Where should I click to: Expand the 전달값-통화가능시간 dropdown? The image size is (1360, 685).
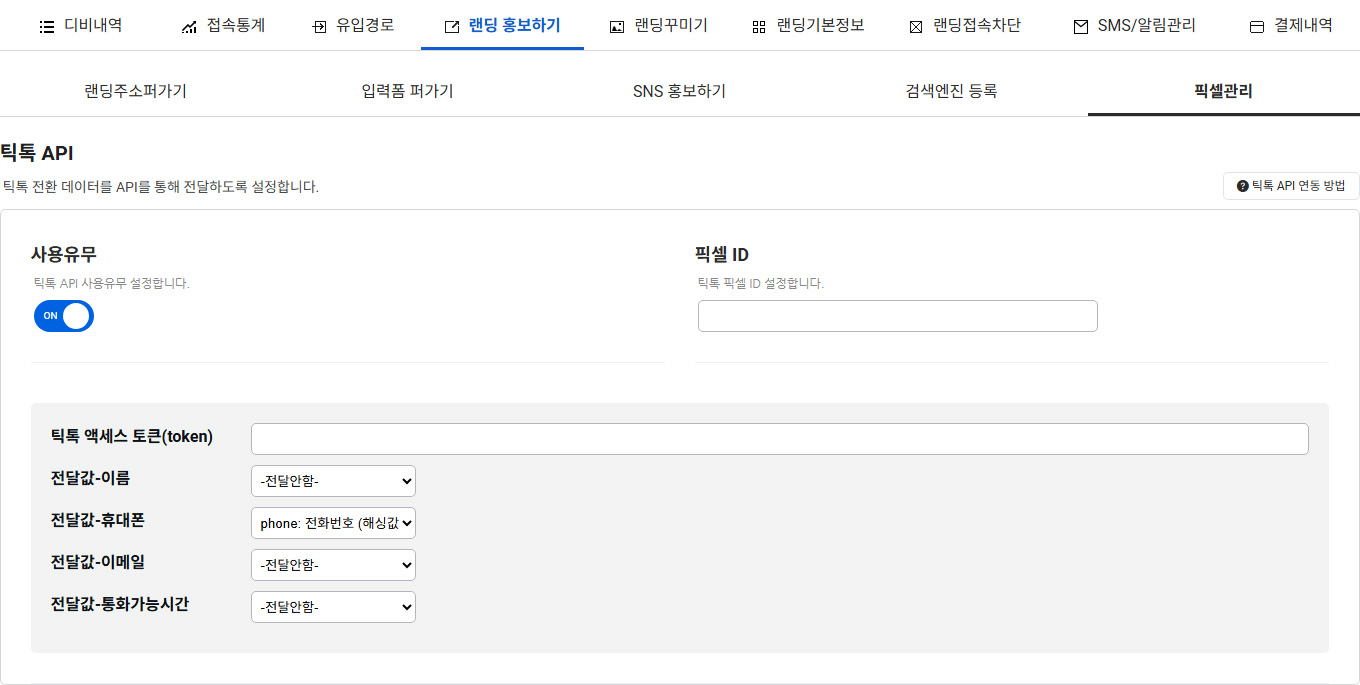click(x=333, y=607)
